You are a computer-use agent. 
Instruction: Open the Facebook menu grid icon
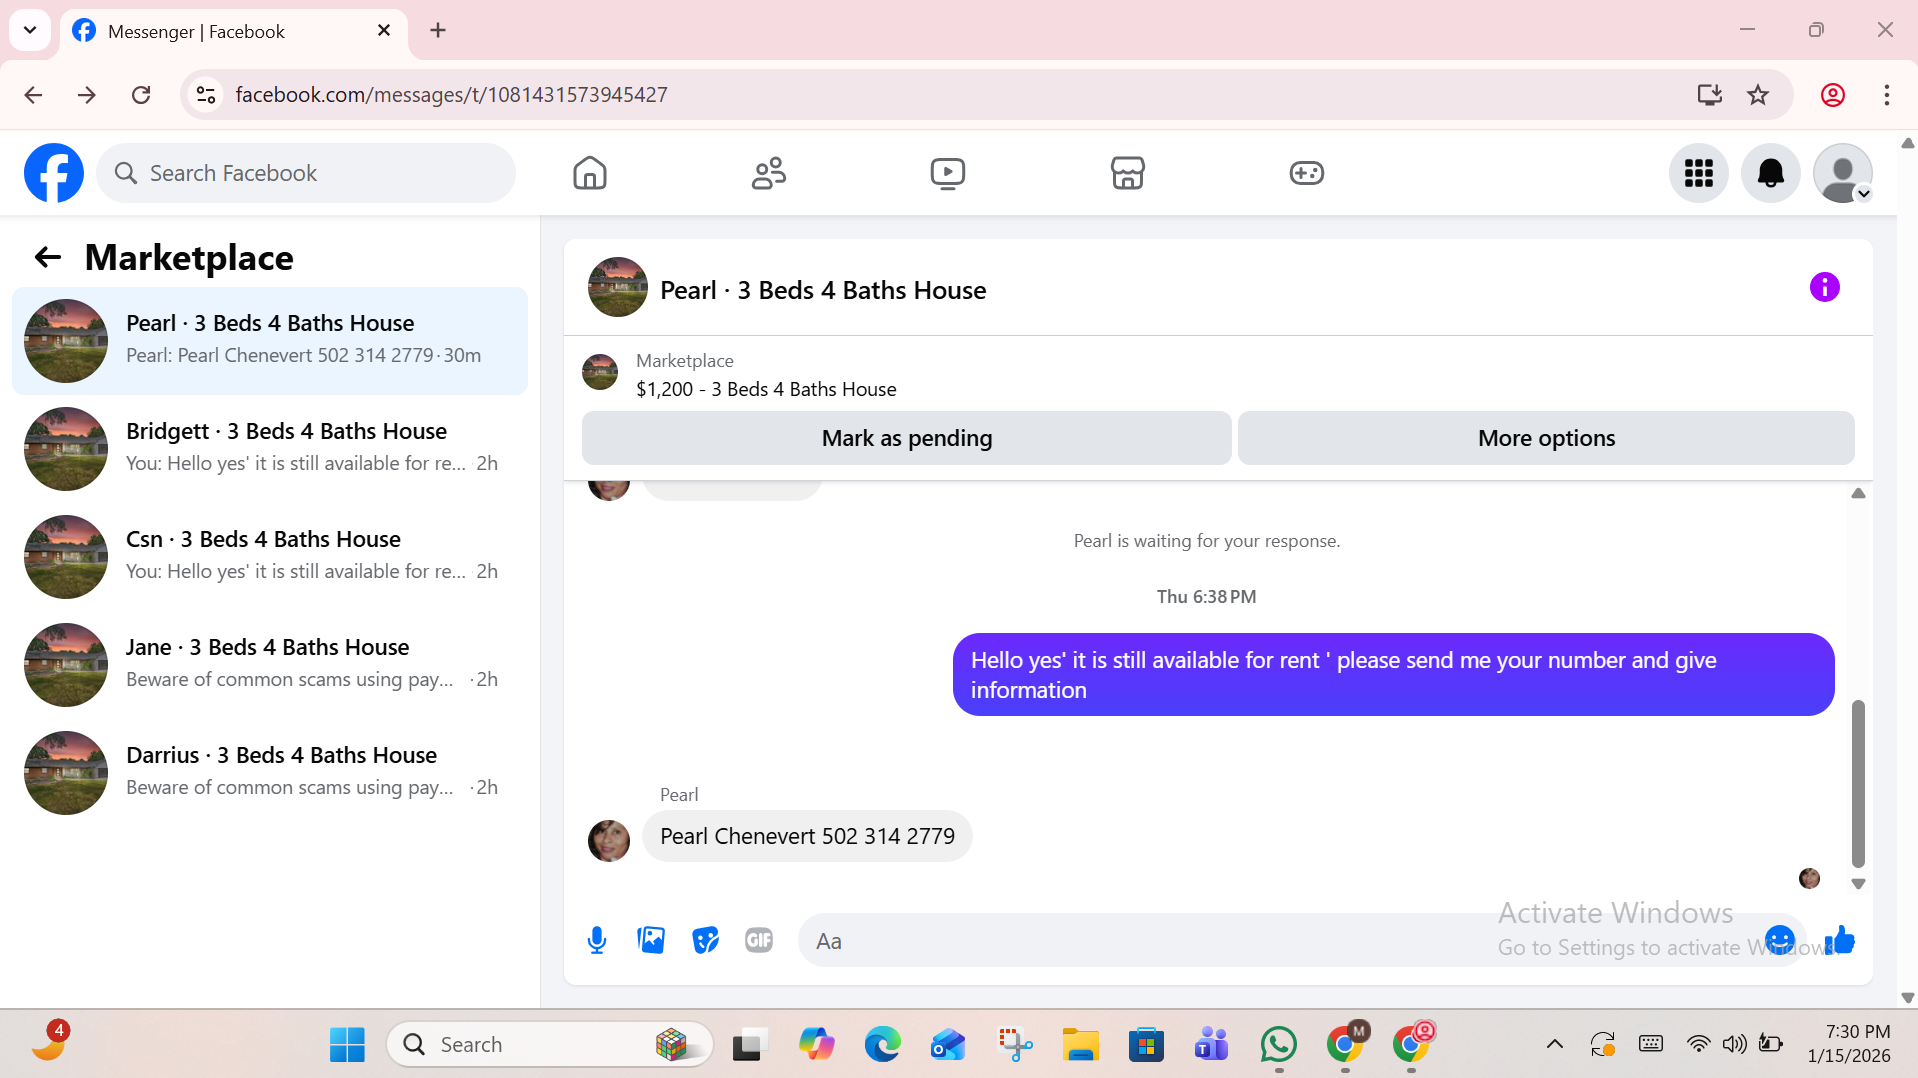[1699, 173]
